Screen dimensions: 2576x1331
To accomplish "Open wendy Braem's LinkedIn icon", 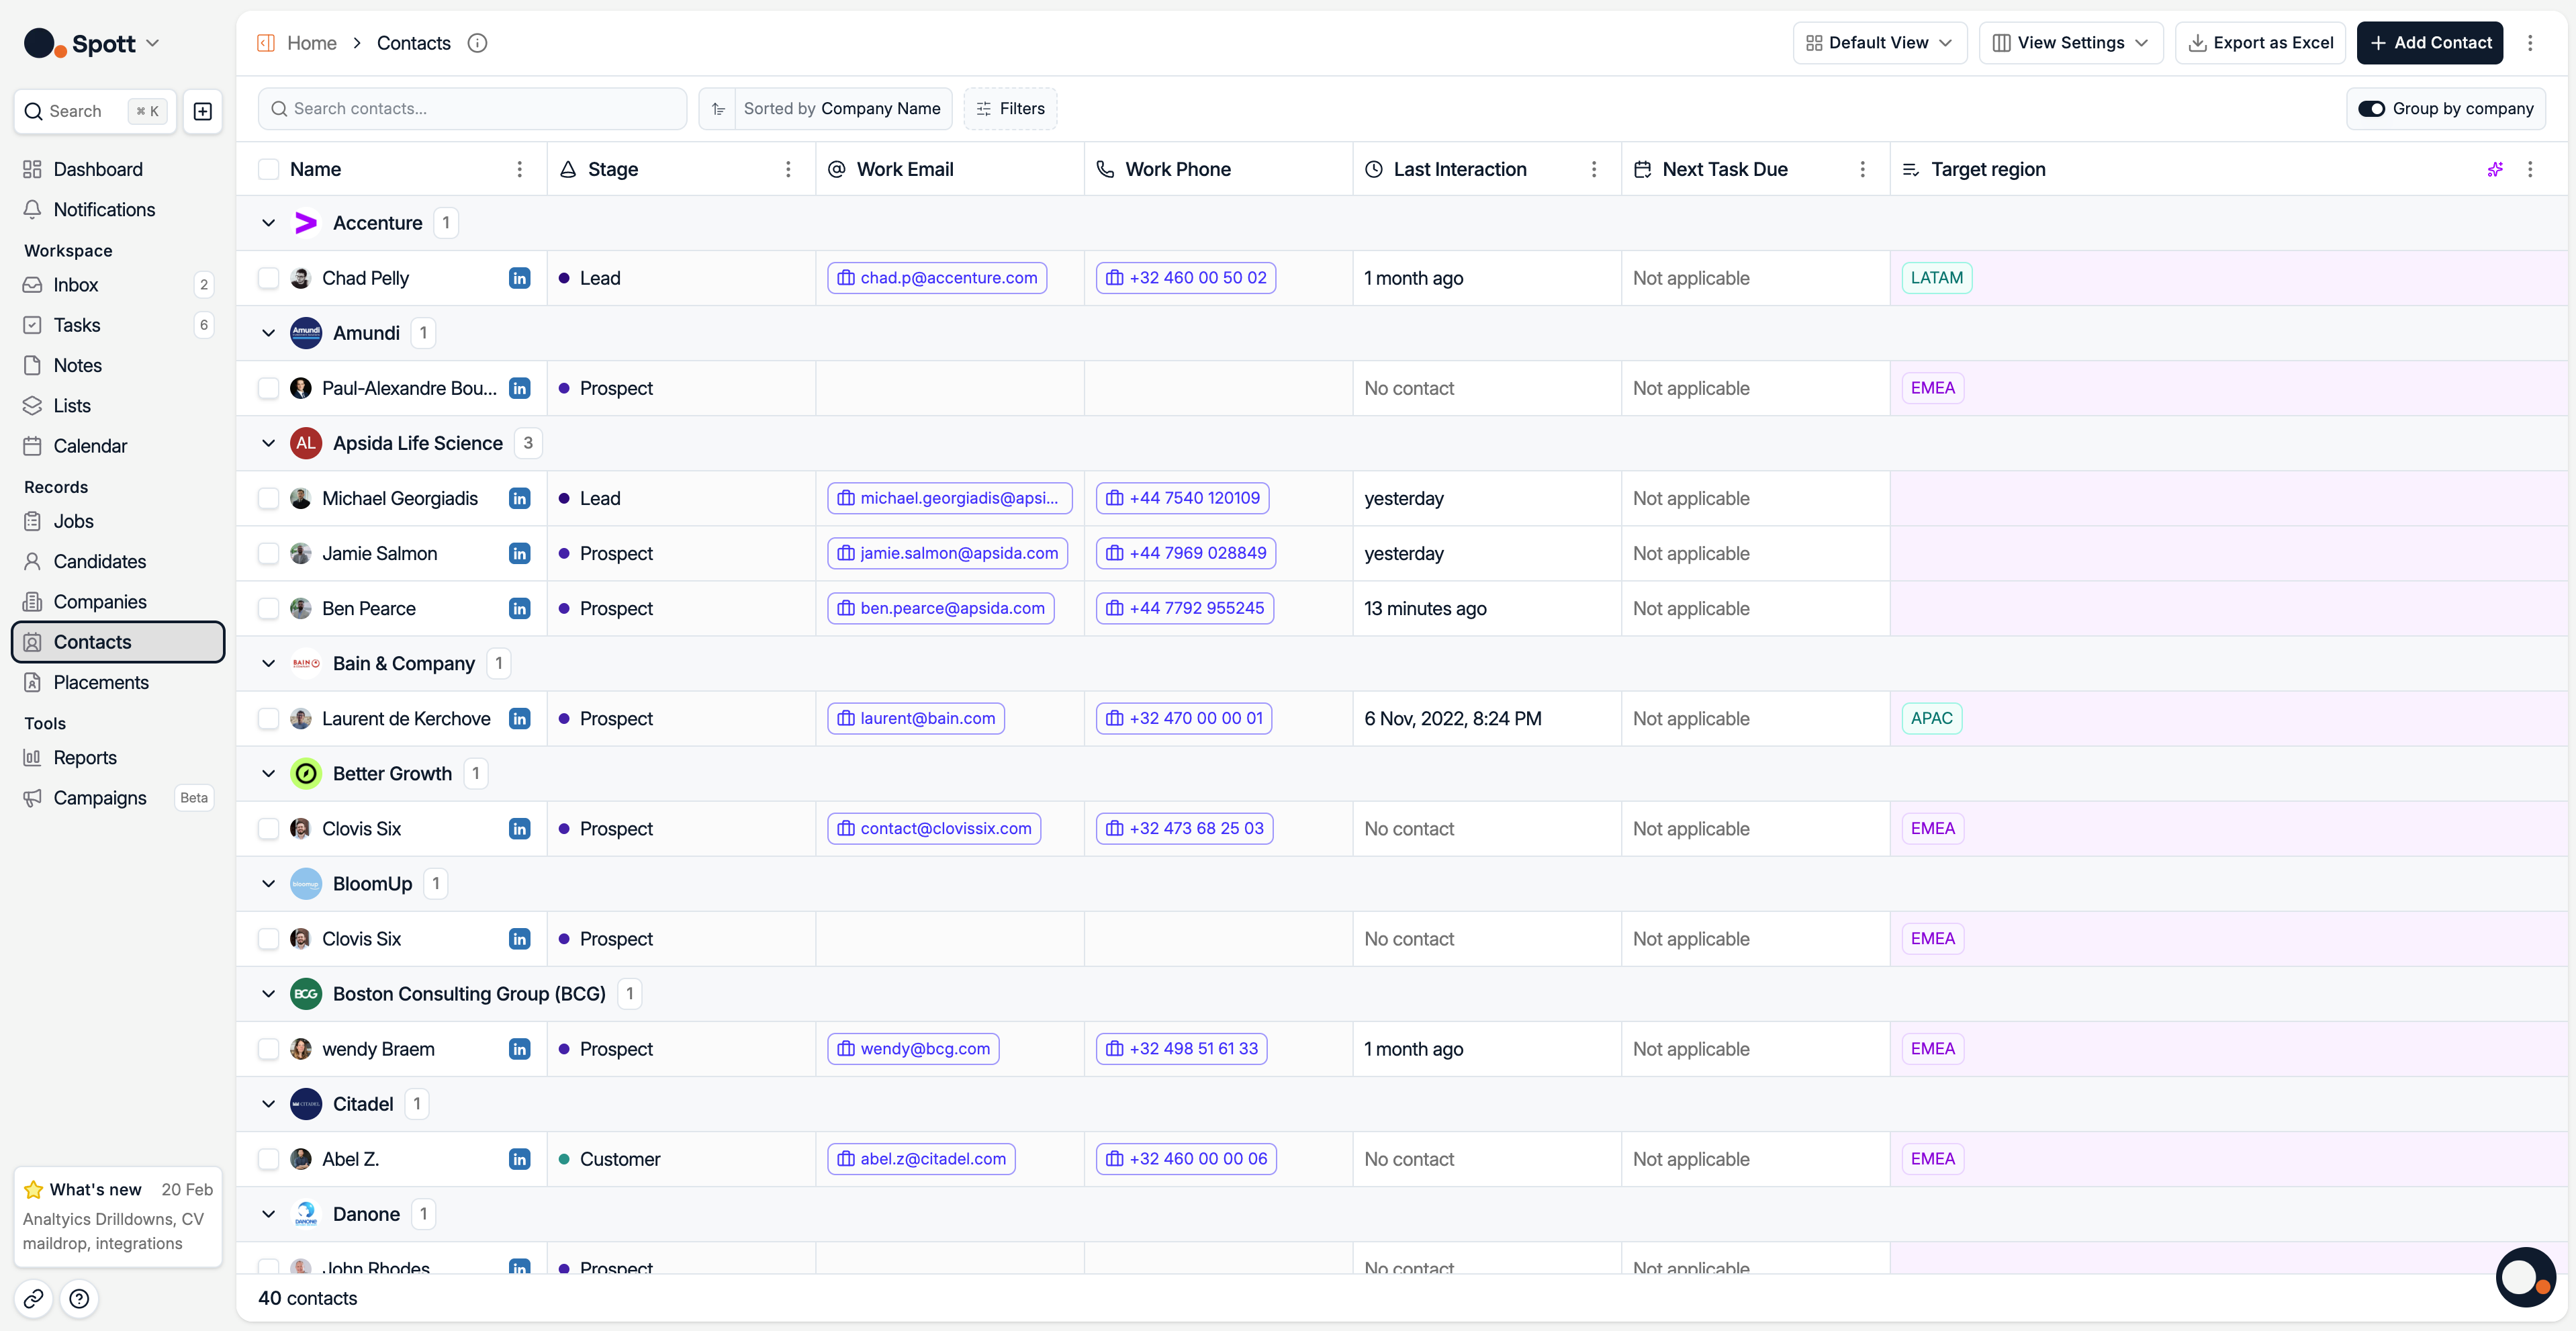I will [x=519, y=1048].
